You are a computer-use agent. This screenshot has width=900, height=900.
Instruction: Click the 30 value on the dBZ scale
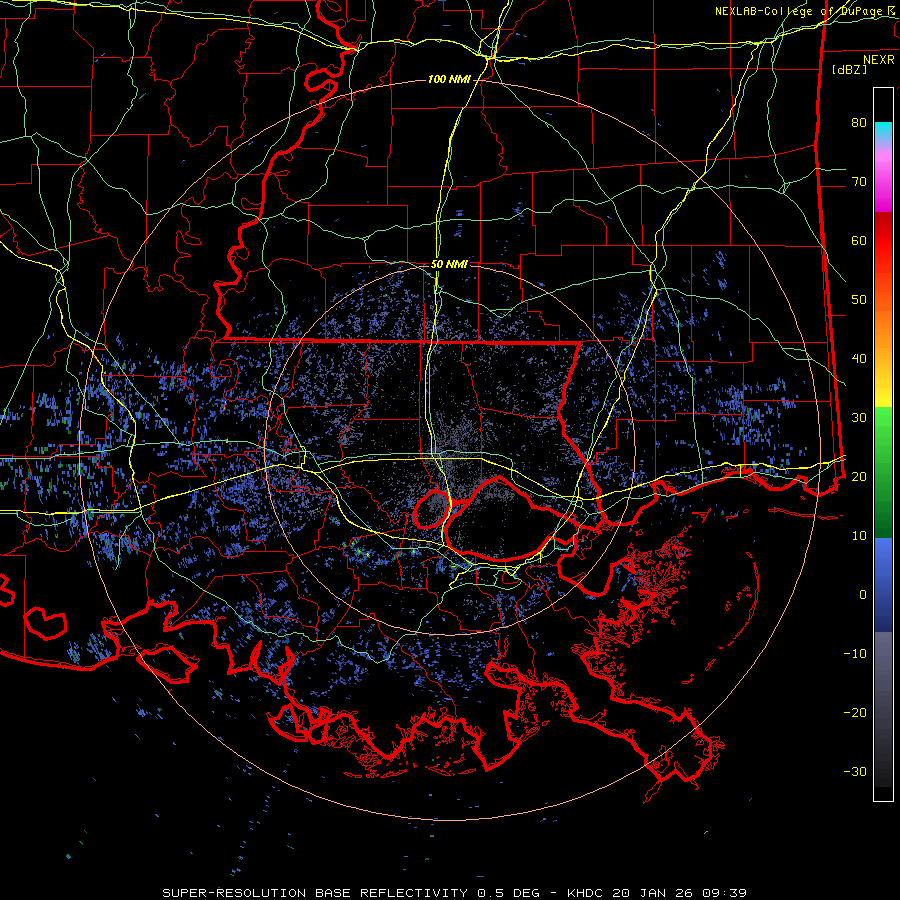(x=859, y=418)
